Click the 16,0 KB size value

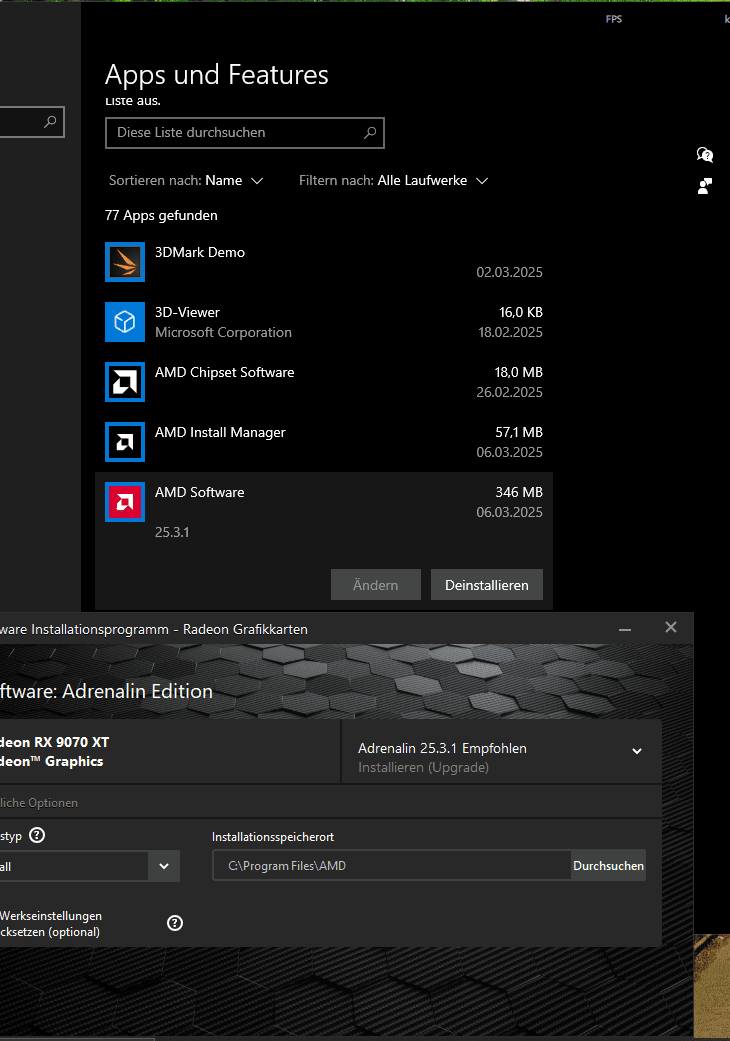[521, 312]
